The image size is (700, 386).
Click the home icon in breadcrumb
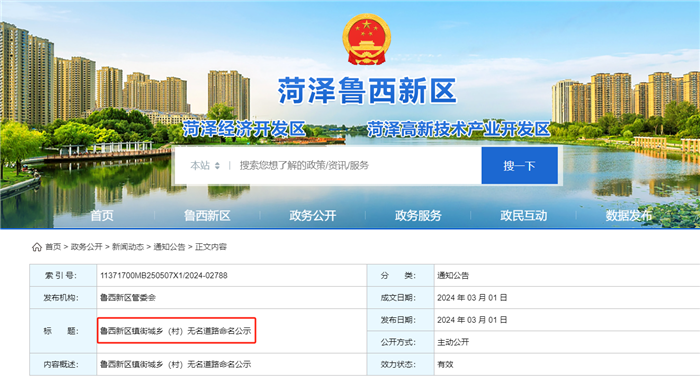(37, 247)
